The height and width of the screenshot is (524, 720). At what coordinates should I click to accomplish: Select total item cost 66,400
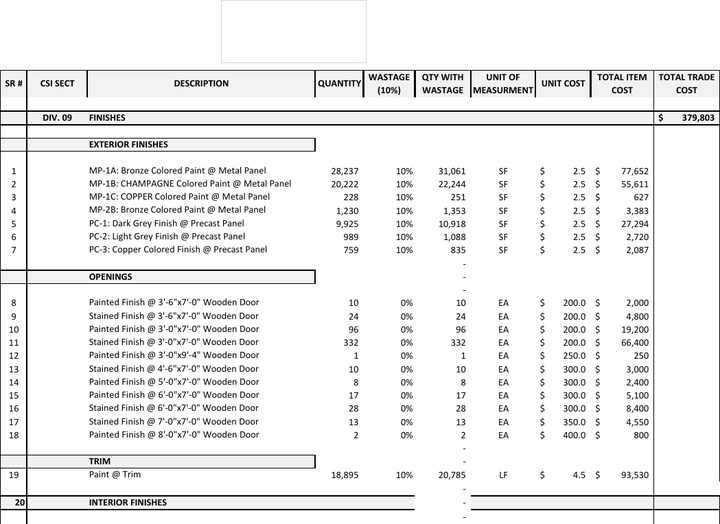pyautogui.click(x=637, y=343)
